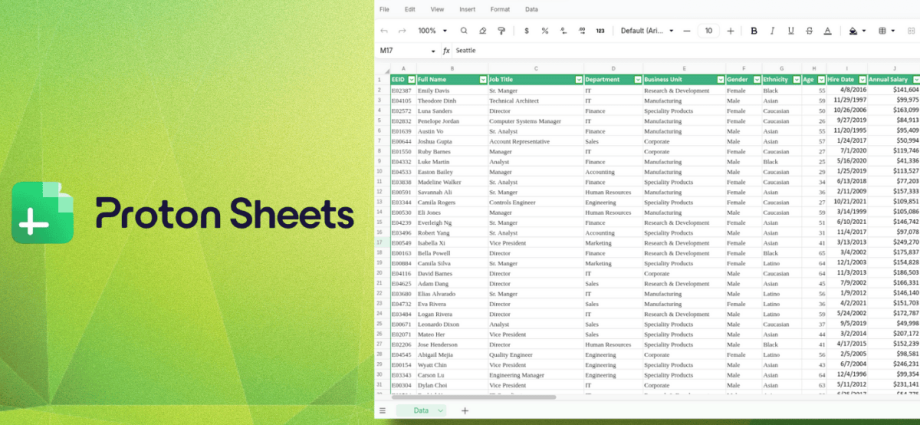This screenshot has width=920, height=425.
Task: Open the cell reference M17 dropdown
Action: [x=433, y=51]
